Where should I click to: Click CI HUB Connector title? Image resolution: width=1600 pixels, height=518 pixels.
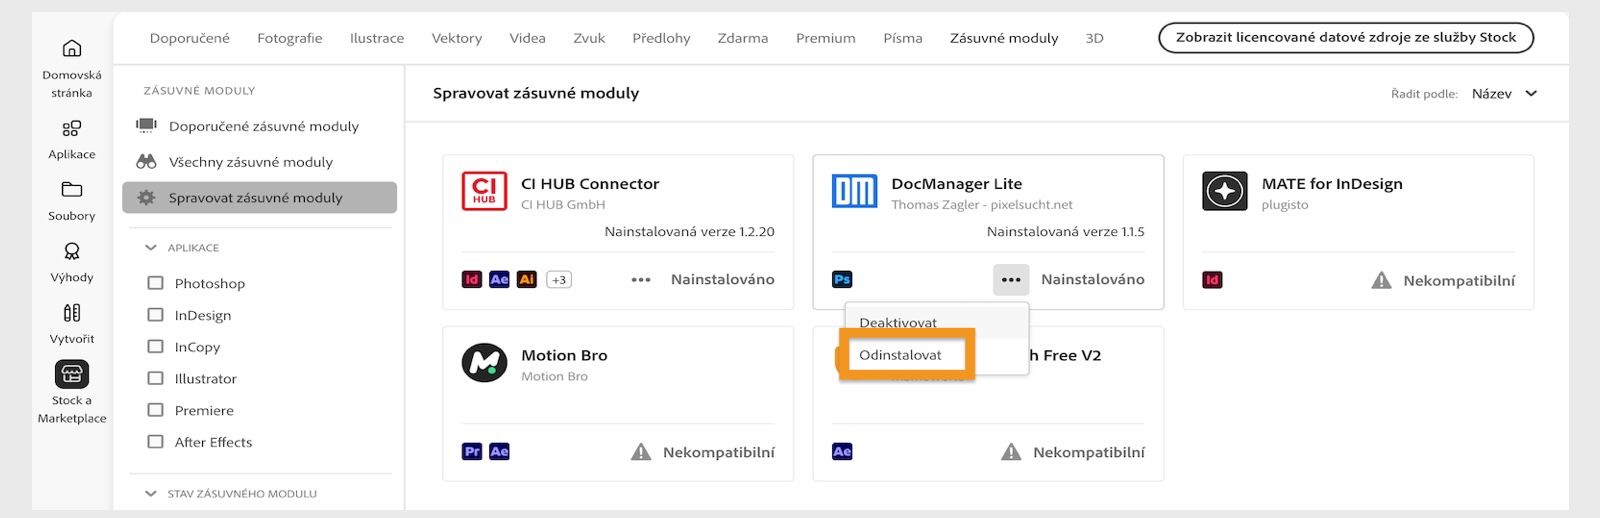(x=590, y=184)
